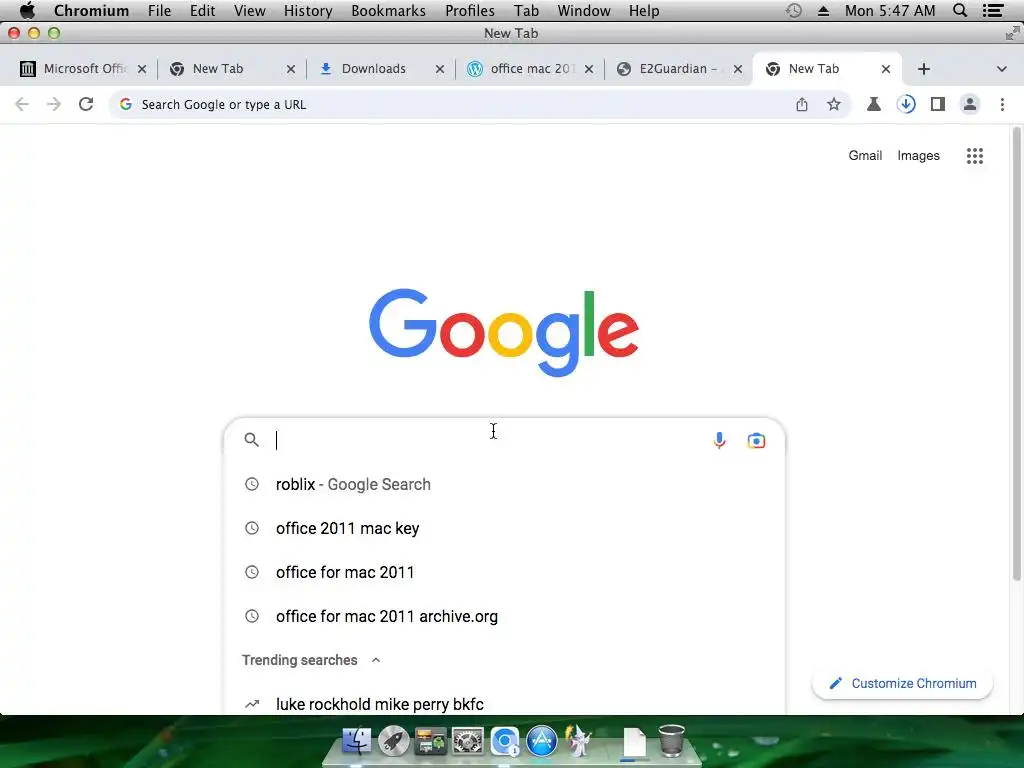Image resolution: width=1024 pixels, height=768 pixels.
Task: Open the wizard app in Dock
Action: (x=578, y=741)
